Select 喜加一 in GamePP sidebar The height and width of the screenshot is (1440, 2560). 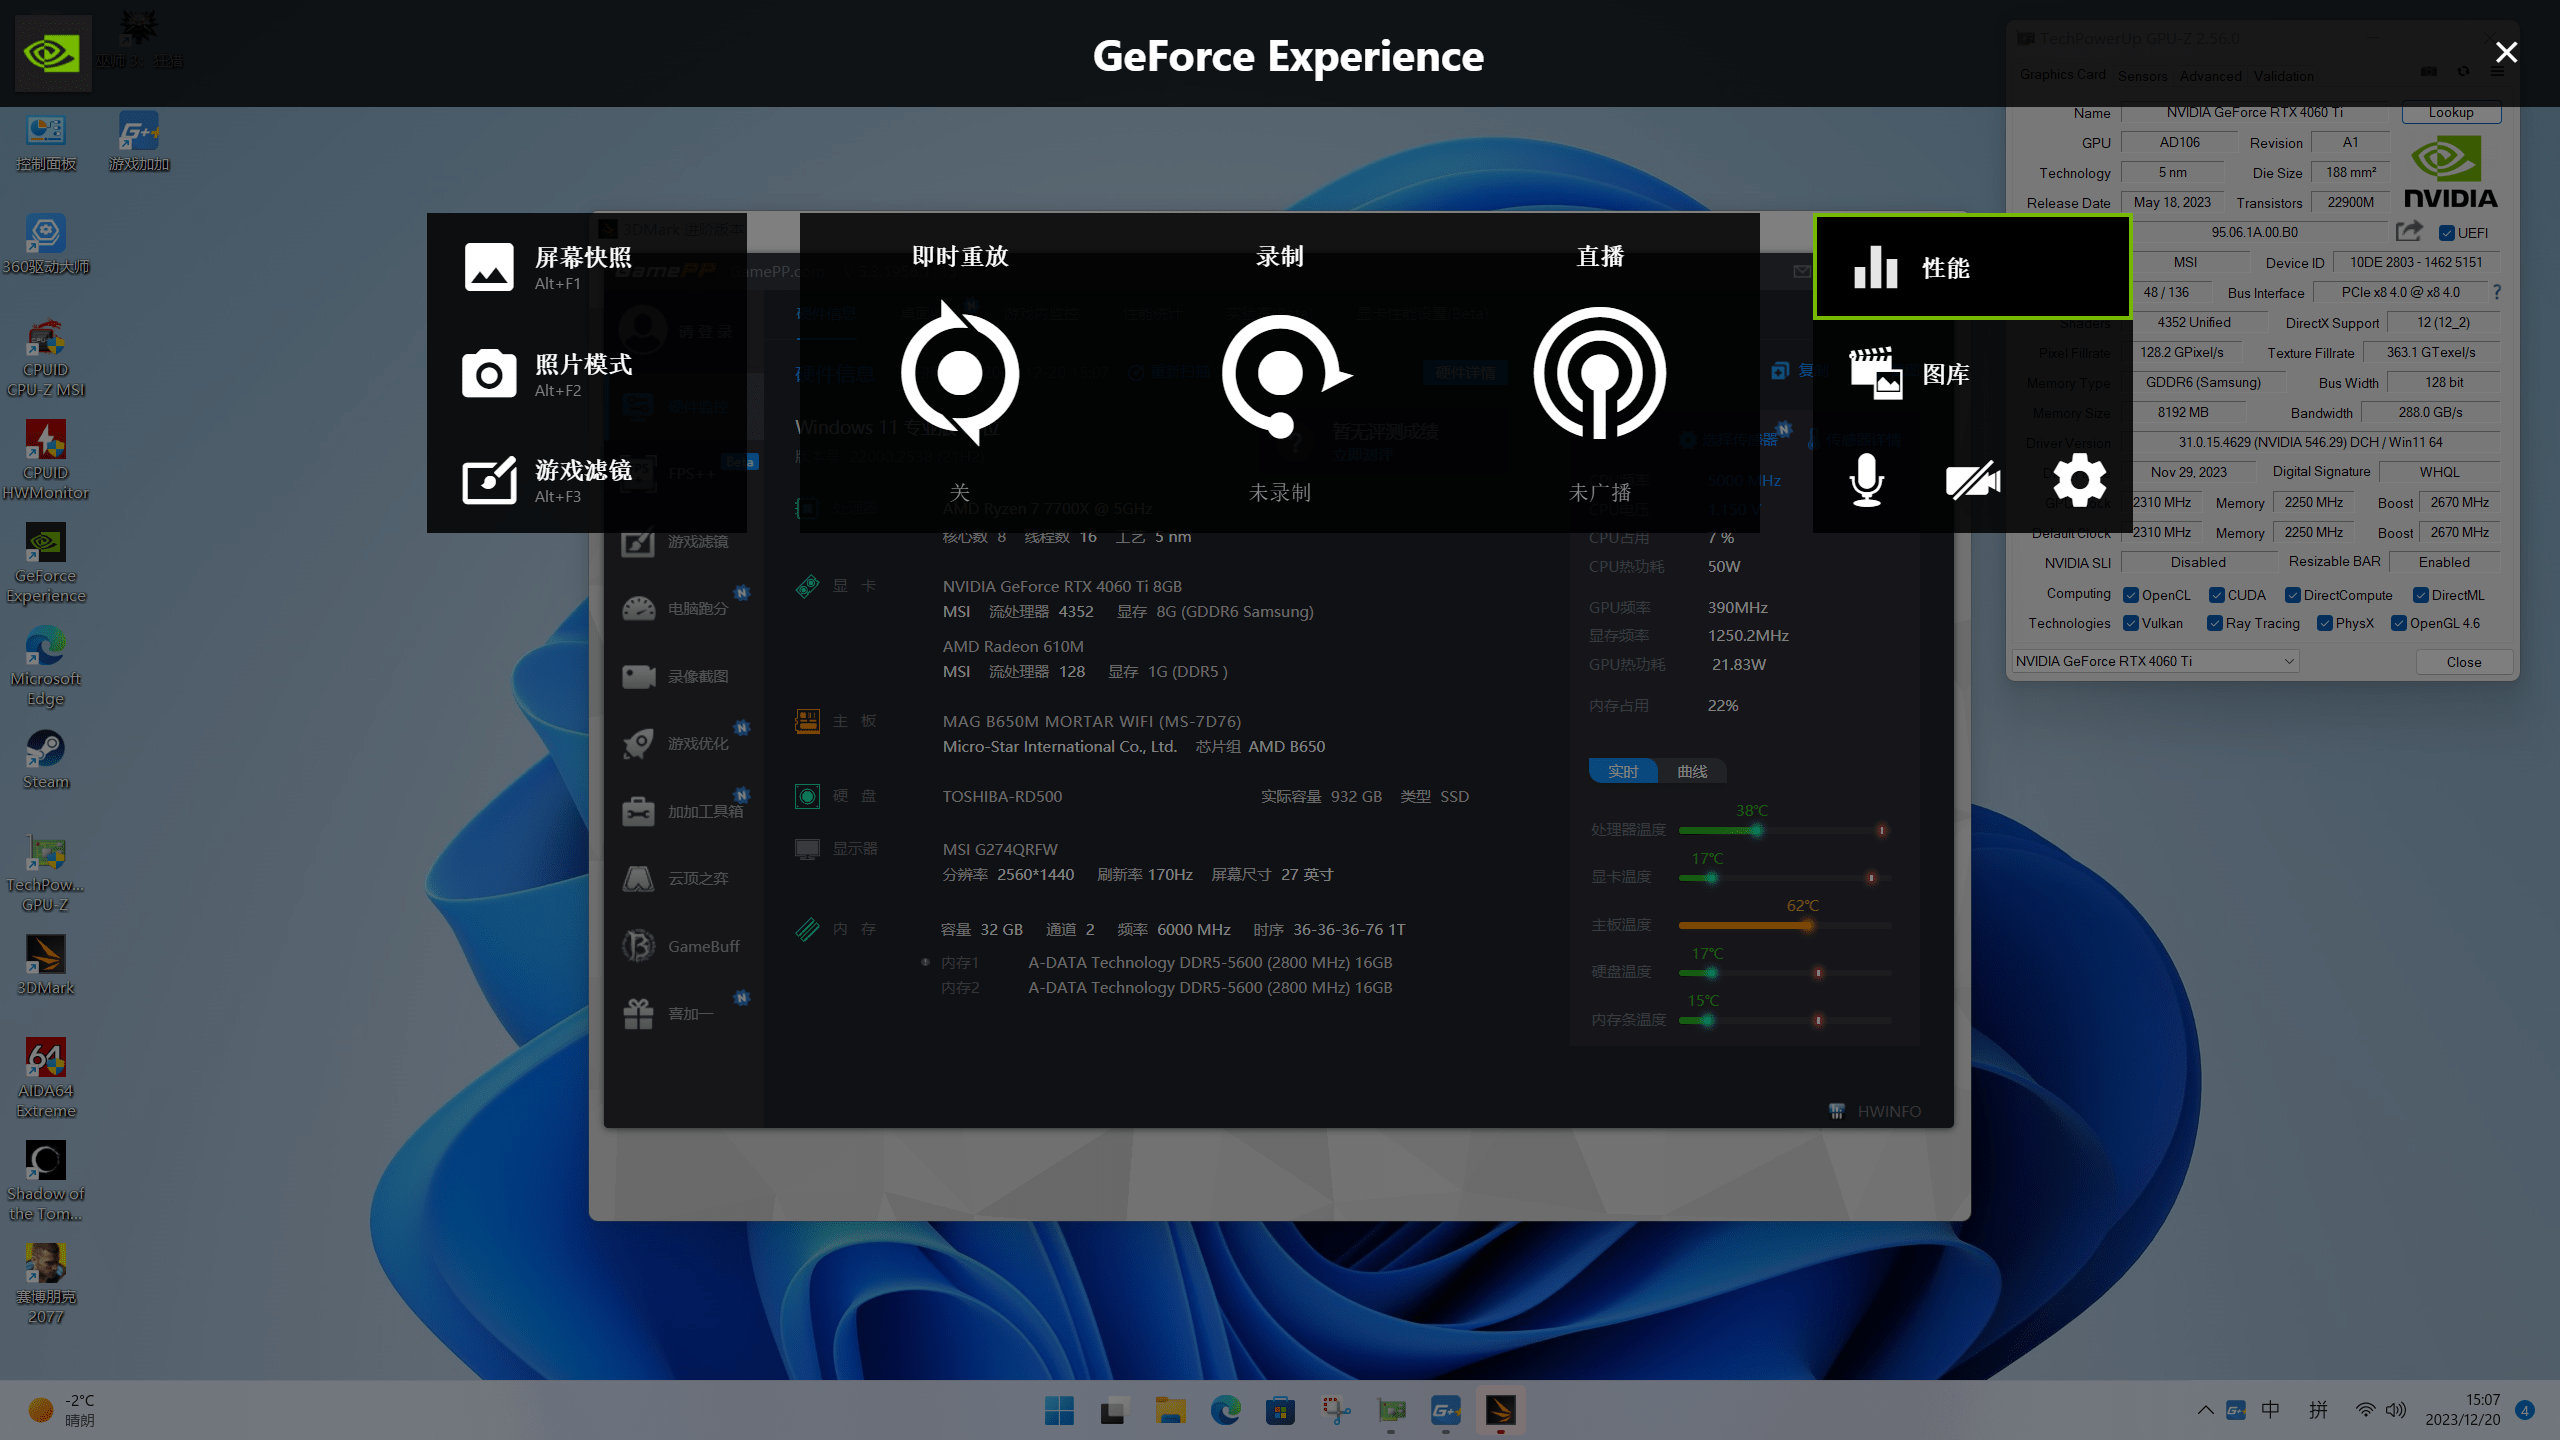click(x=683, y=1013)
